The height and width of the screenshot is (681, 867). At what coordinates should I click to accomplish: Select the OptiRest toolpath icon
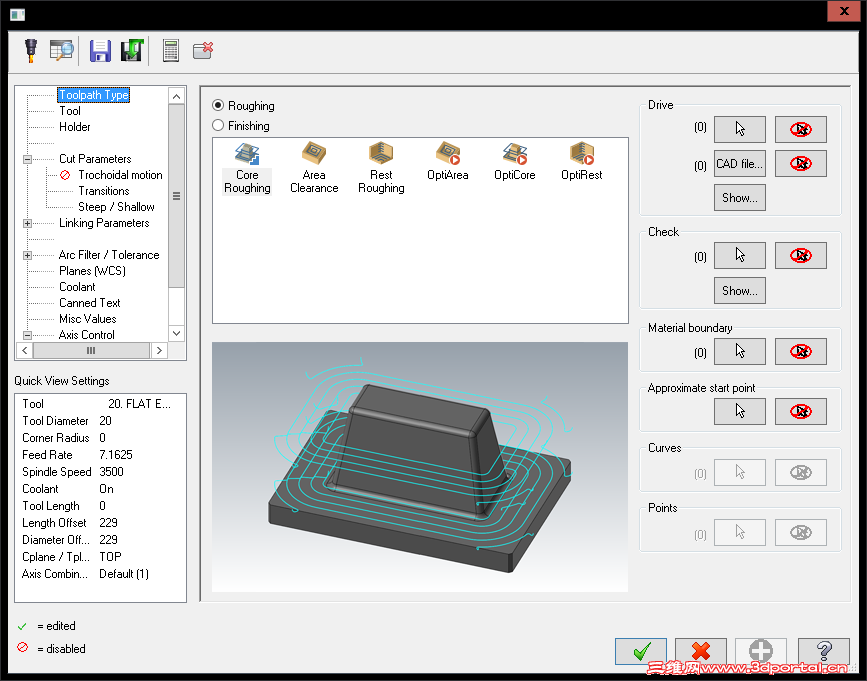(x=582, y=162)
